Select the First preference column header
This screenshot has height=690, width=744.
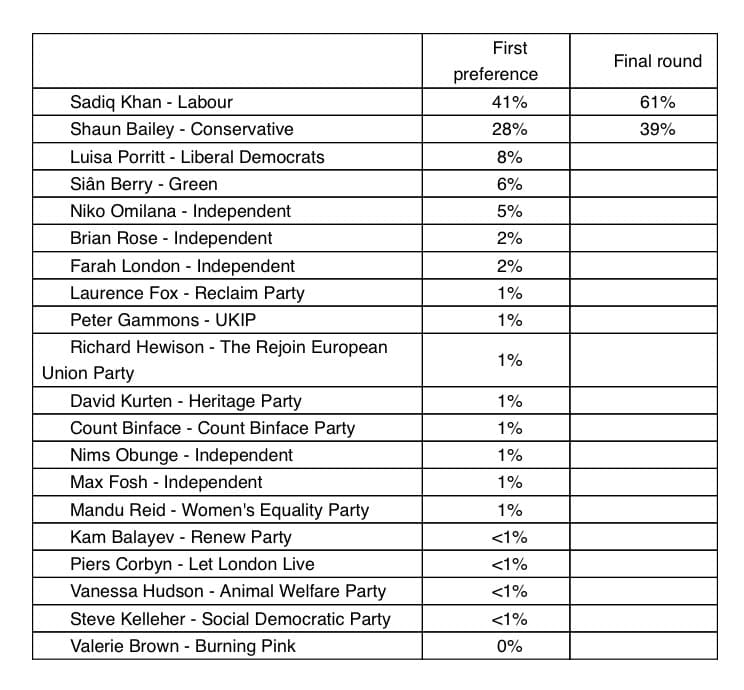pyautogui.click(x=496, y=61)
